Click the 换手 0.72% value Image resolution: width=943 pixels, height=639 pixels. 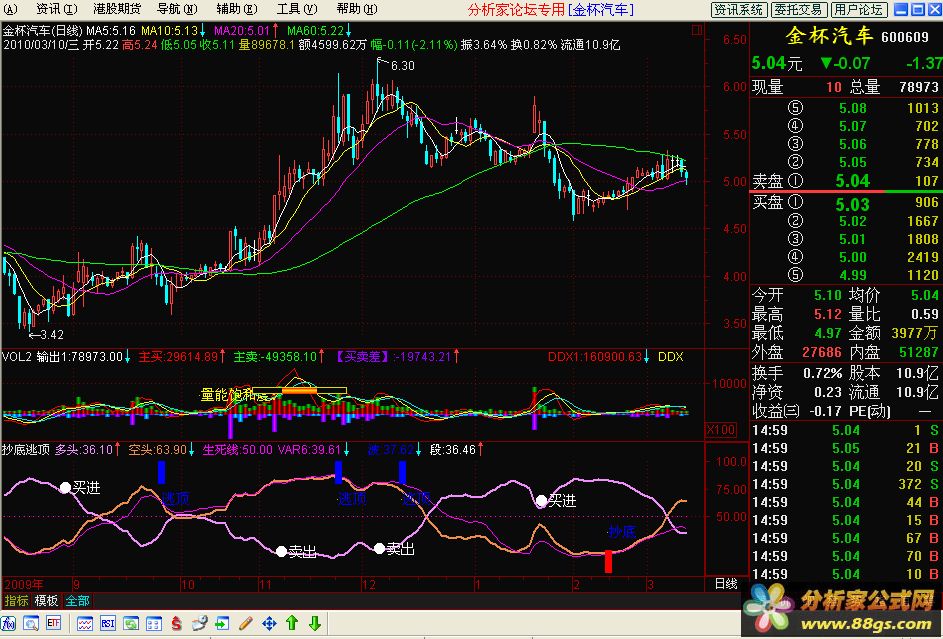823,373
